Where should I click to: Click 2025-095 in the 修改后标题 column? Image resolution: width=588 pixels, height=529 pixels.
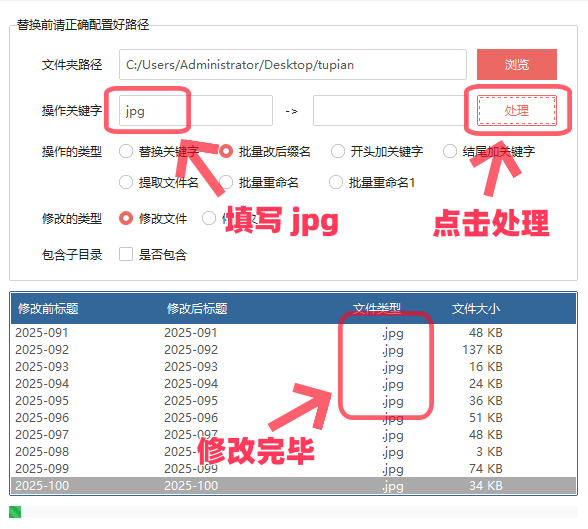point(190,400)
